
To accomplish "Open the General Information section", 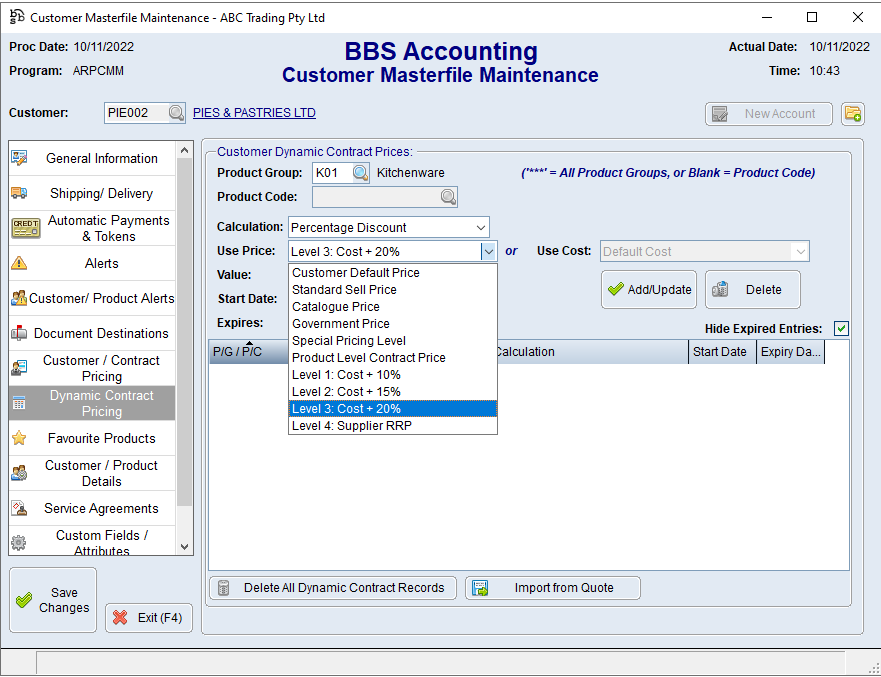I will [101, 158].
